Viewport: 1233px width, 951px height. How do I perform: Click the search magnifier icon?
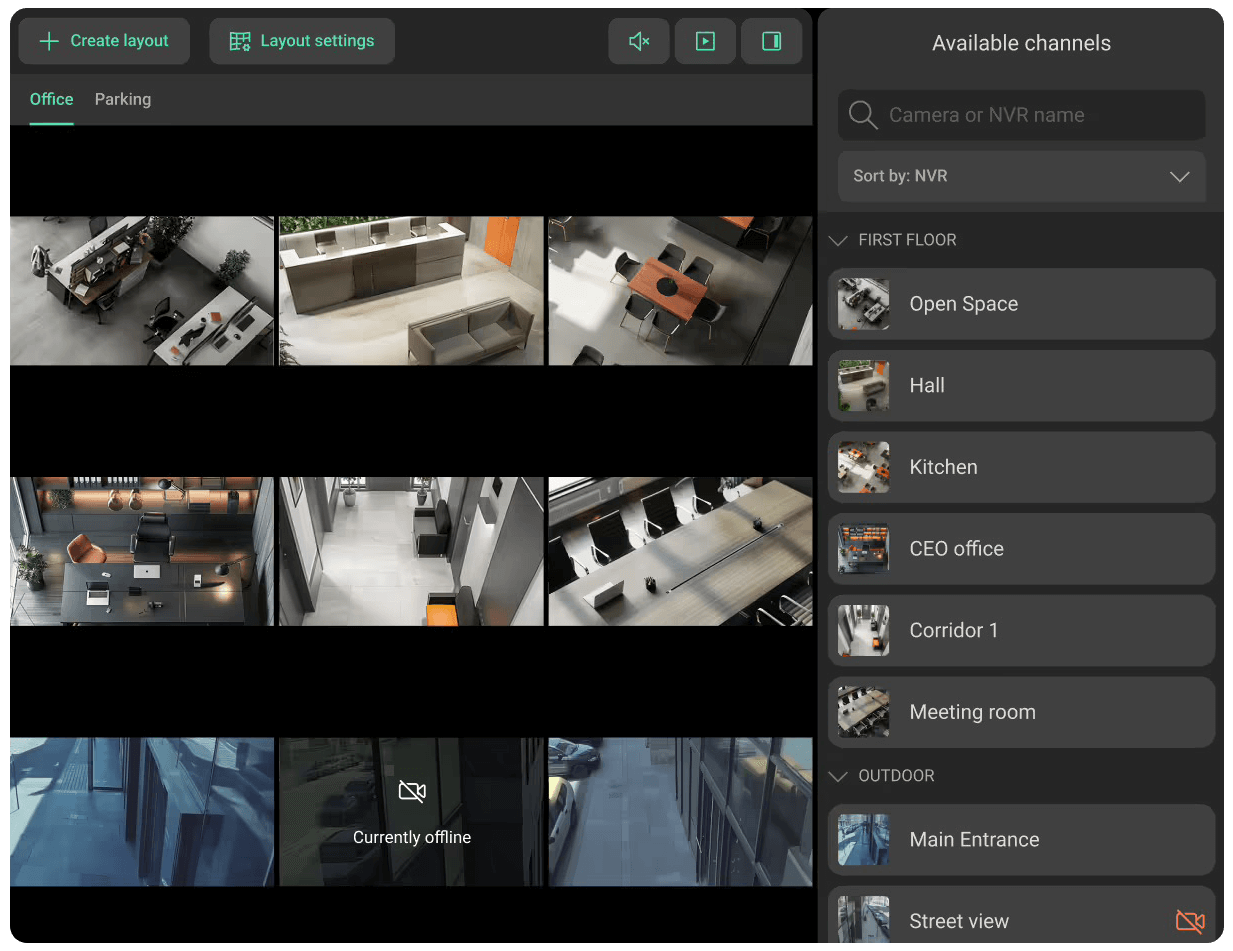862,115
